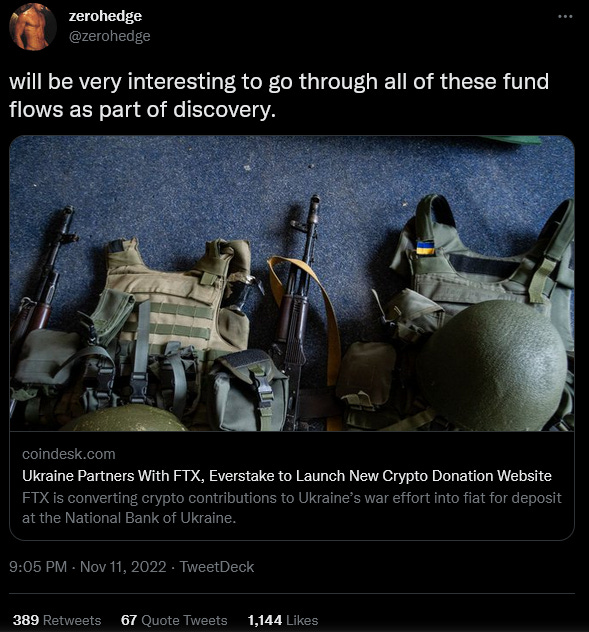
Task: Click the Ukrainian flag patch in photo
Action: pos(425,247)
